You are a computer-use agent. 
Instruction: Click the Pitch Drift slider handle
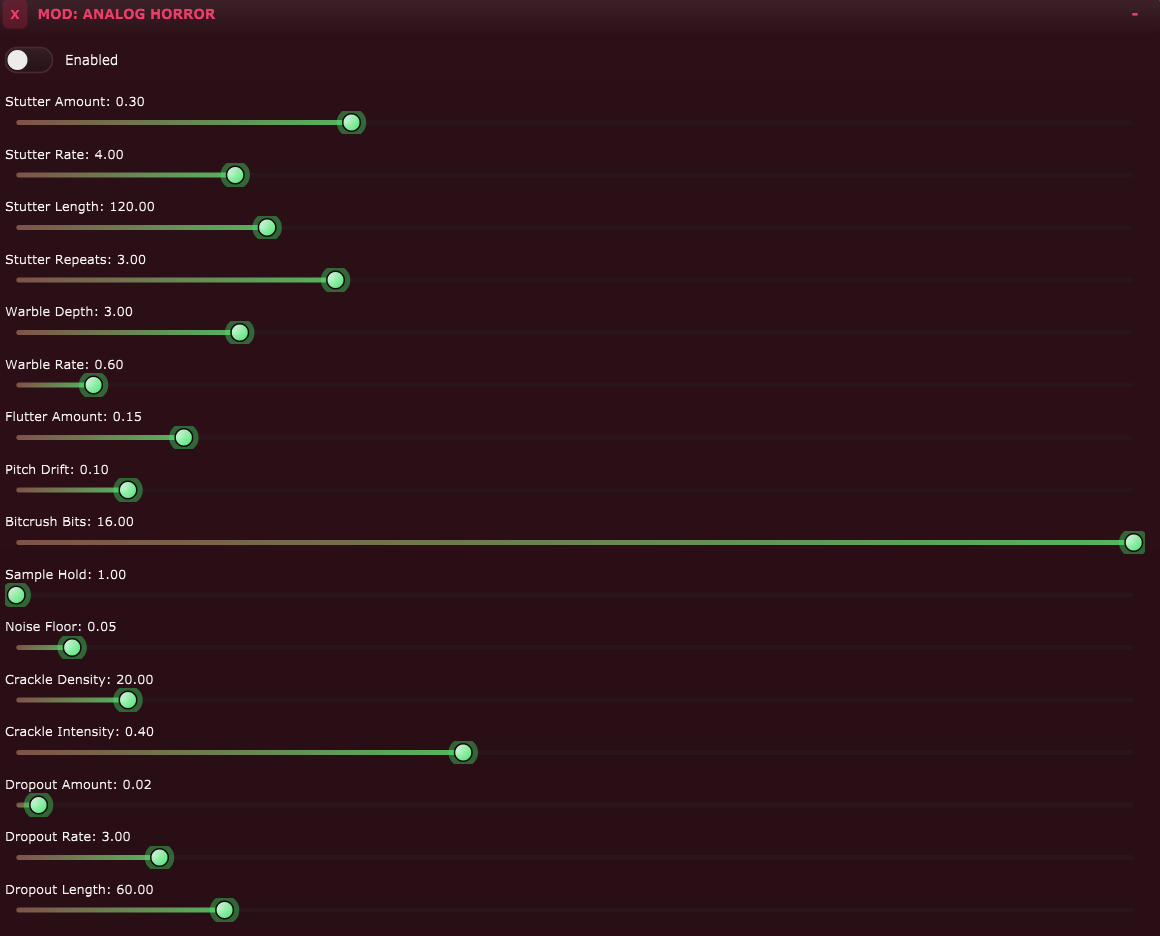click(x=128, y=490)
